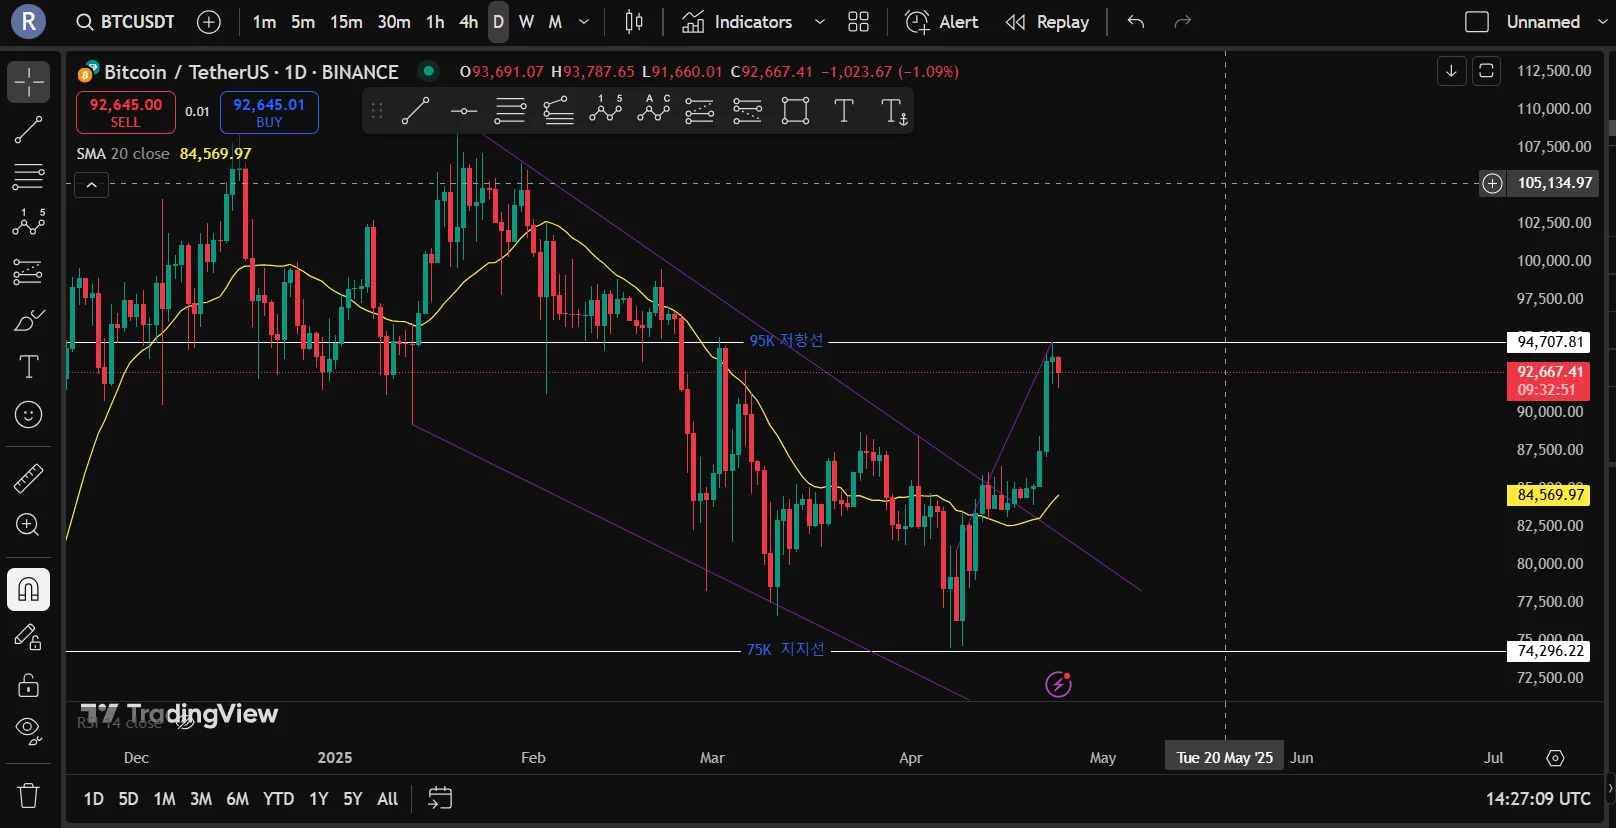Set the date range to 3M
Screen dimensions: 1616x828
(201, 799)
